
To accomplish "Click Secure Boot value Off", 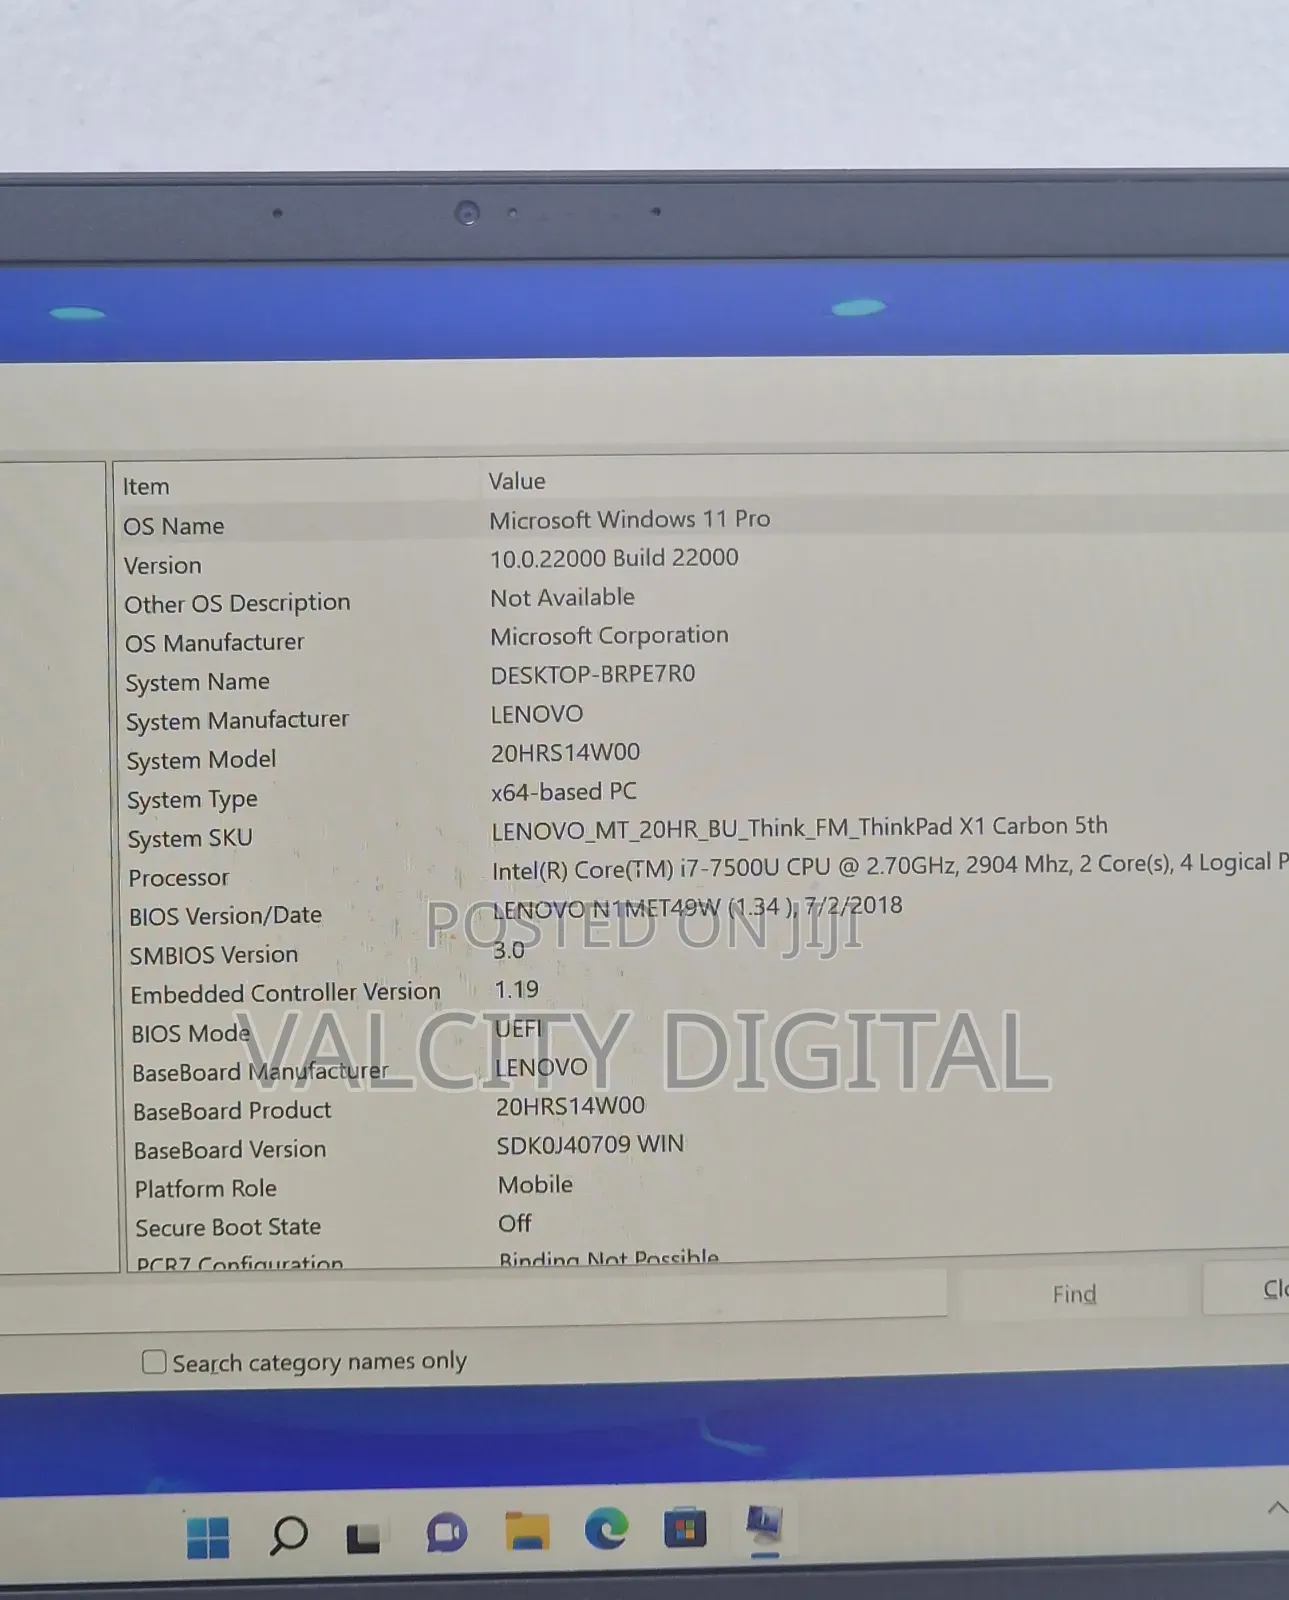I will (x=515, y=1224).
